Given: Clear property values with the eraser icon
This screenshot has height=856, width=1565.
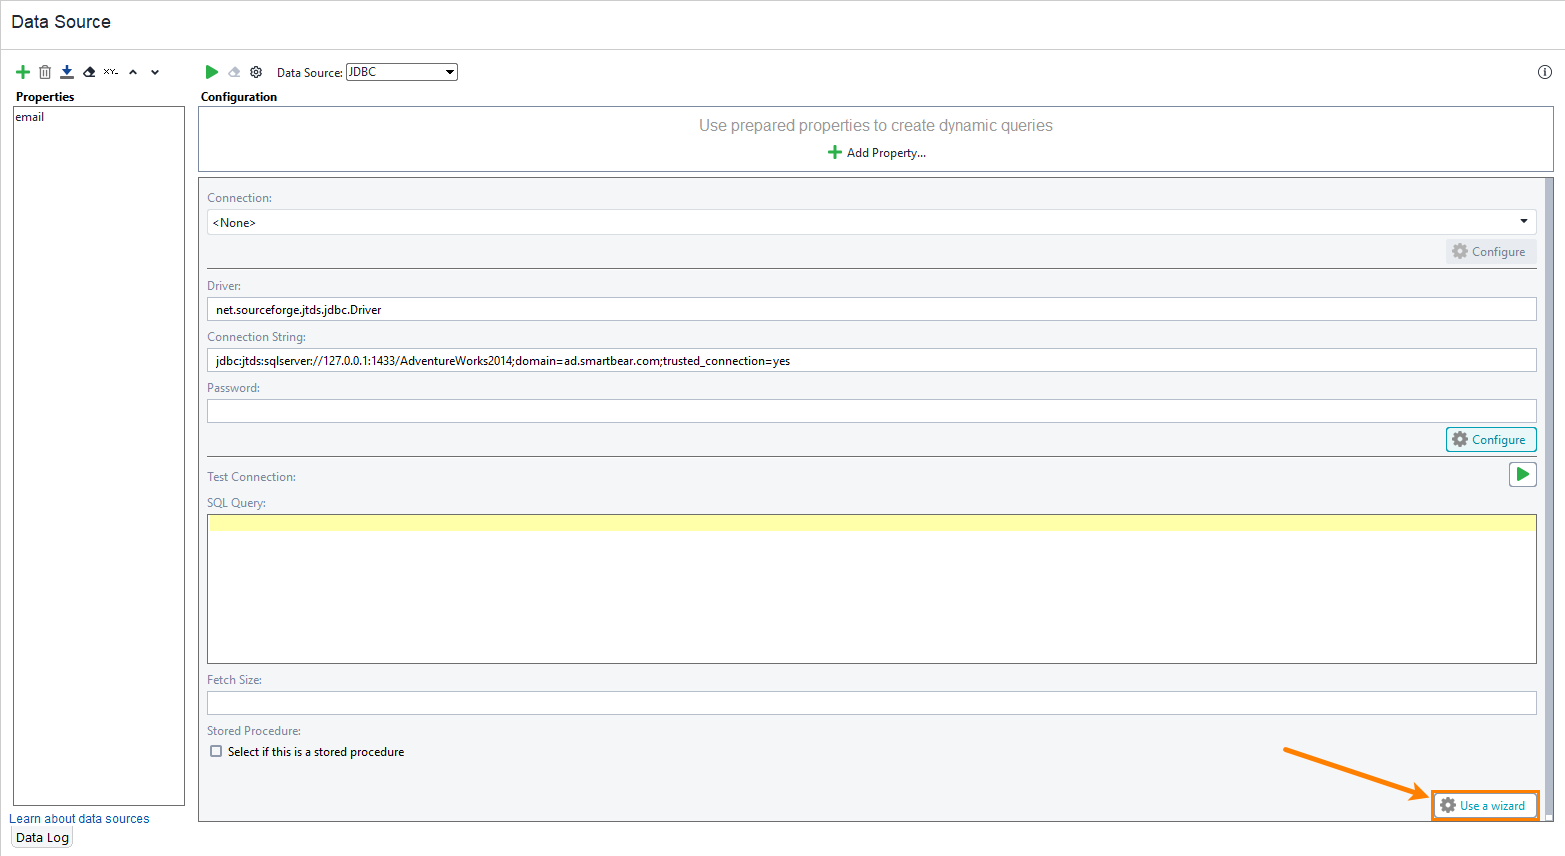Looking at the screenshot, I should coord(88,71).
